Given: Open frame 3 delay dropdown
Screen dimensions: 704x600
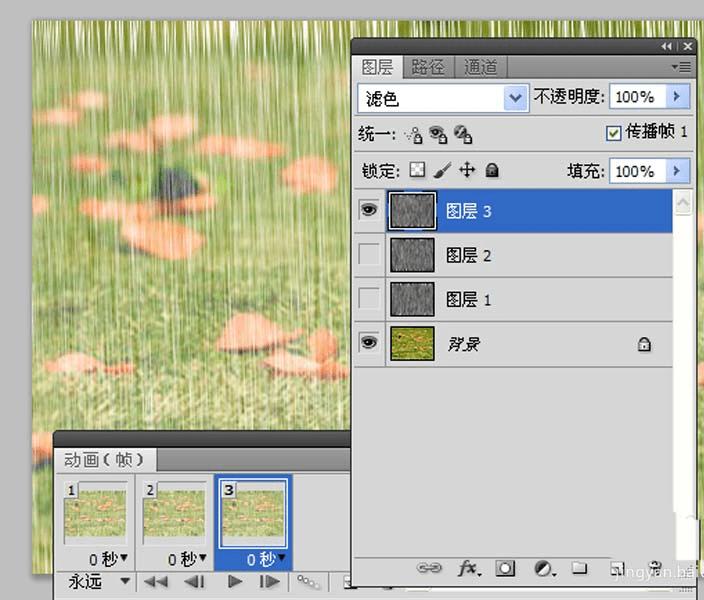Looking at the screenshot, I should pyautogui.click(x=282, y=558).
